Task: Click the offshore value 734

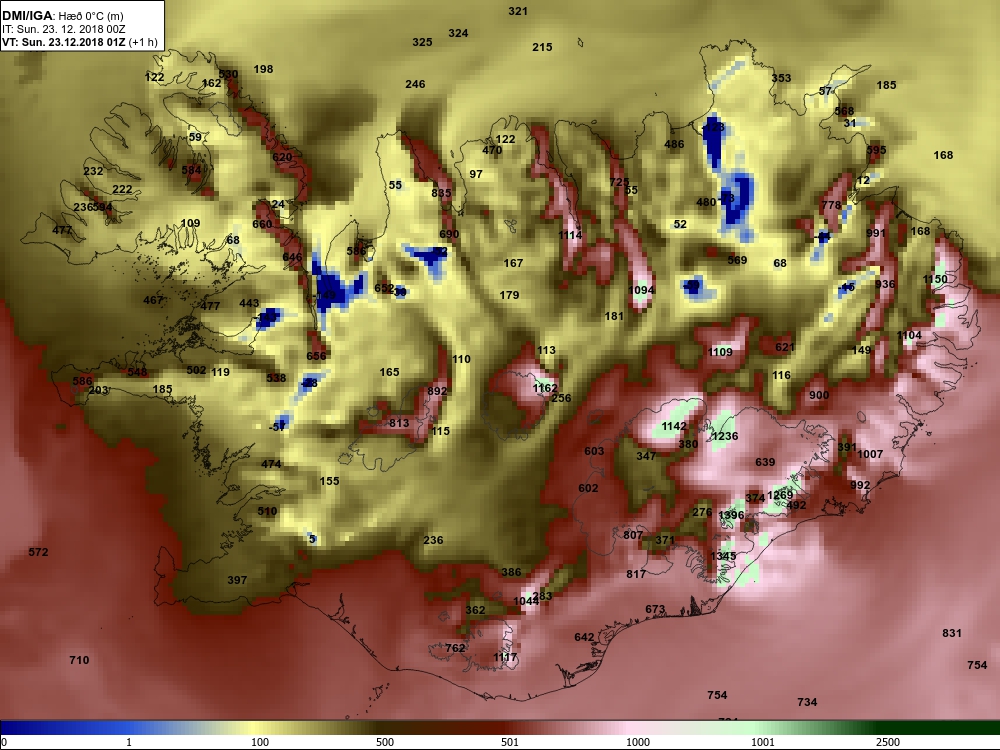Action: (807, 702)
